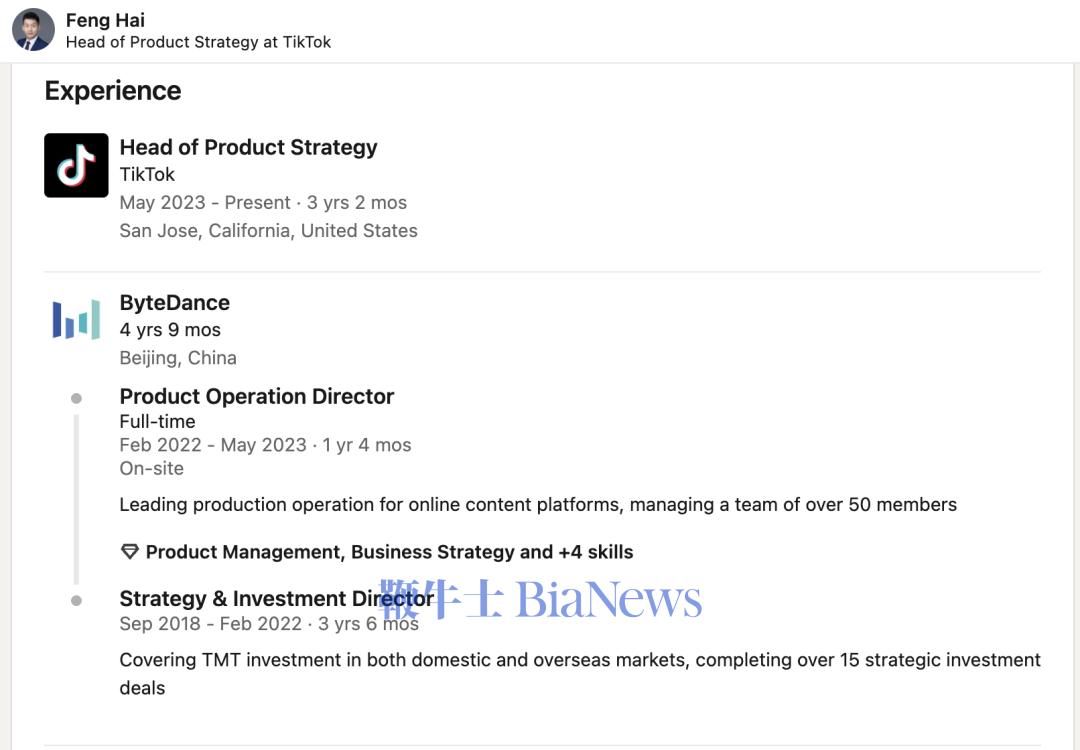The image size is (1080, 750).
Task: Open Feng Hai's profile photo
Action: (33, 30)
